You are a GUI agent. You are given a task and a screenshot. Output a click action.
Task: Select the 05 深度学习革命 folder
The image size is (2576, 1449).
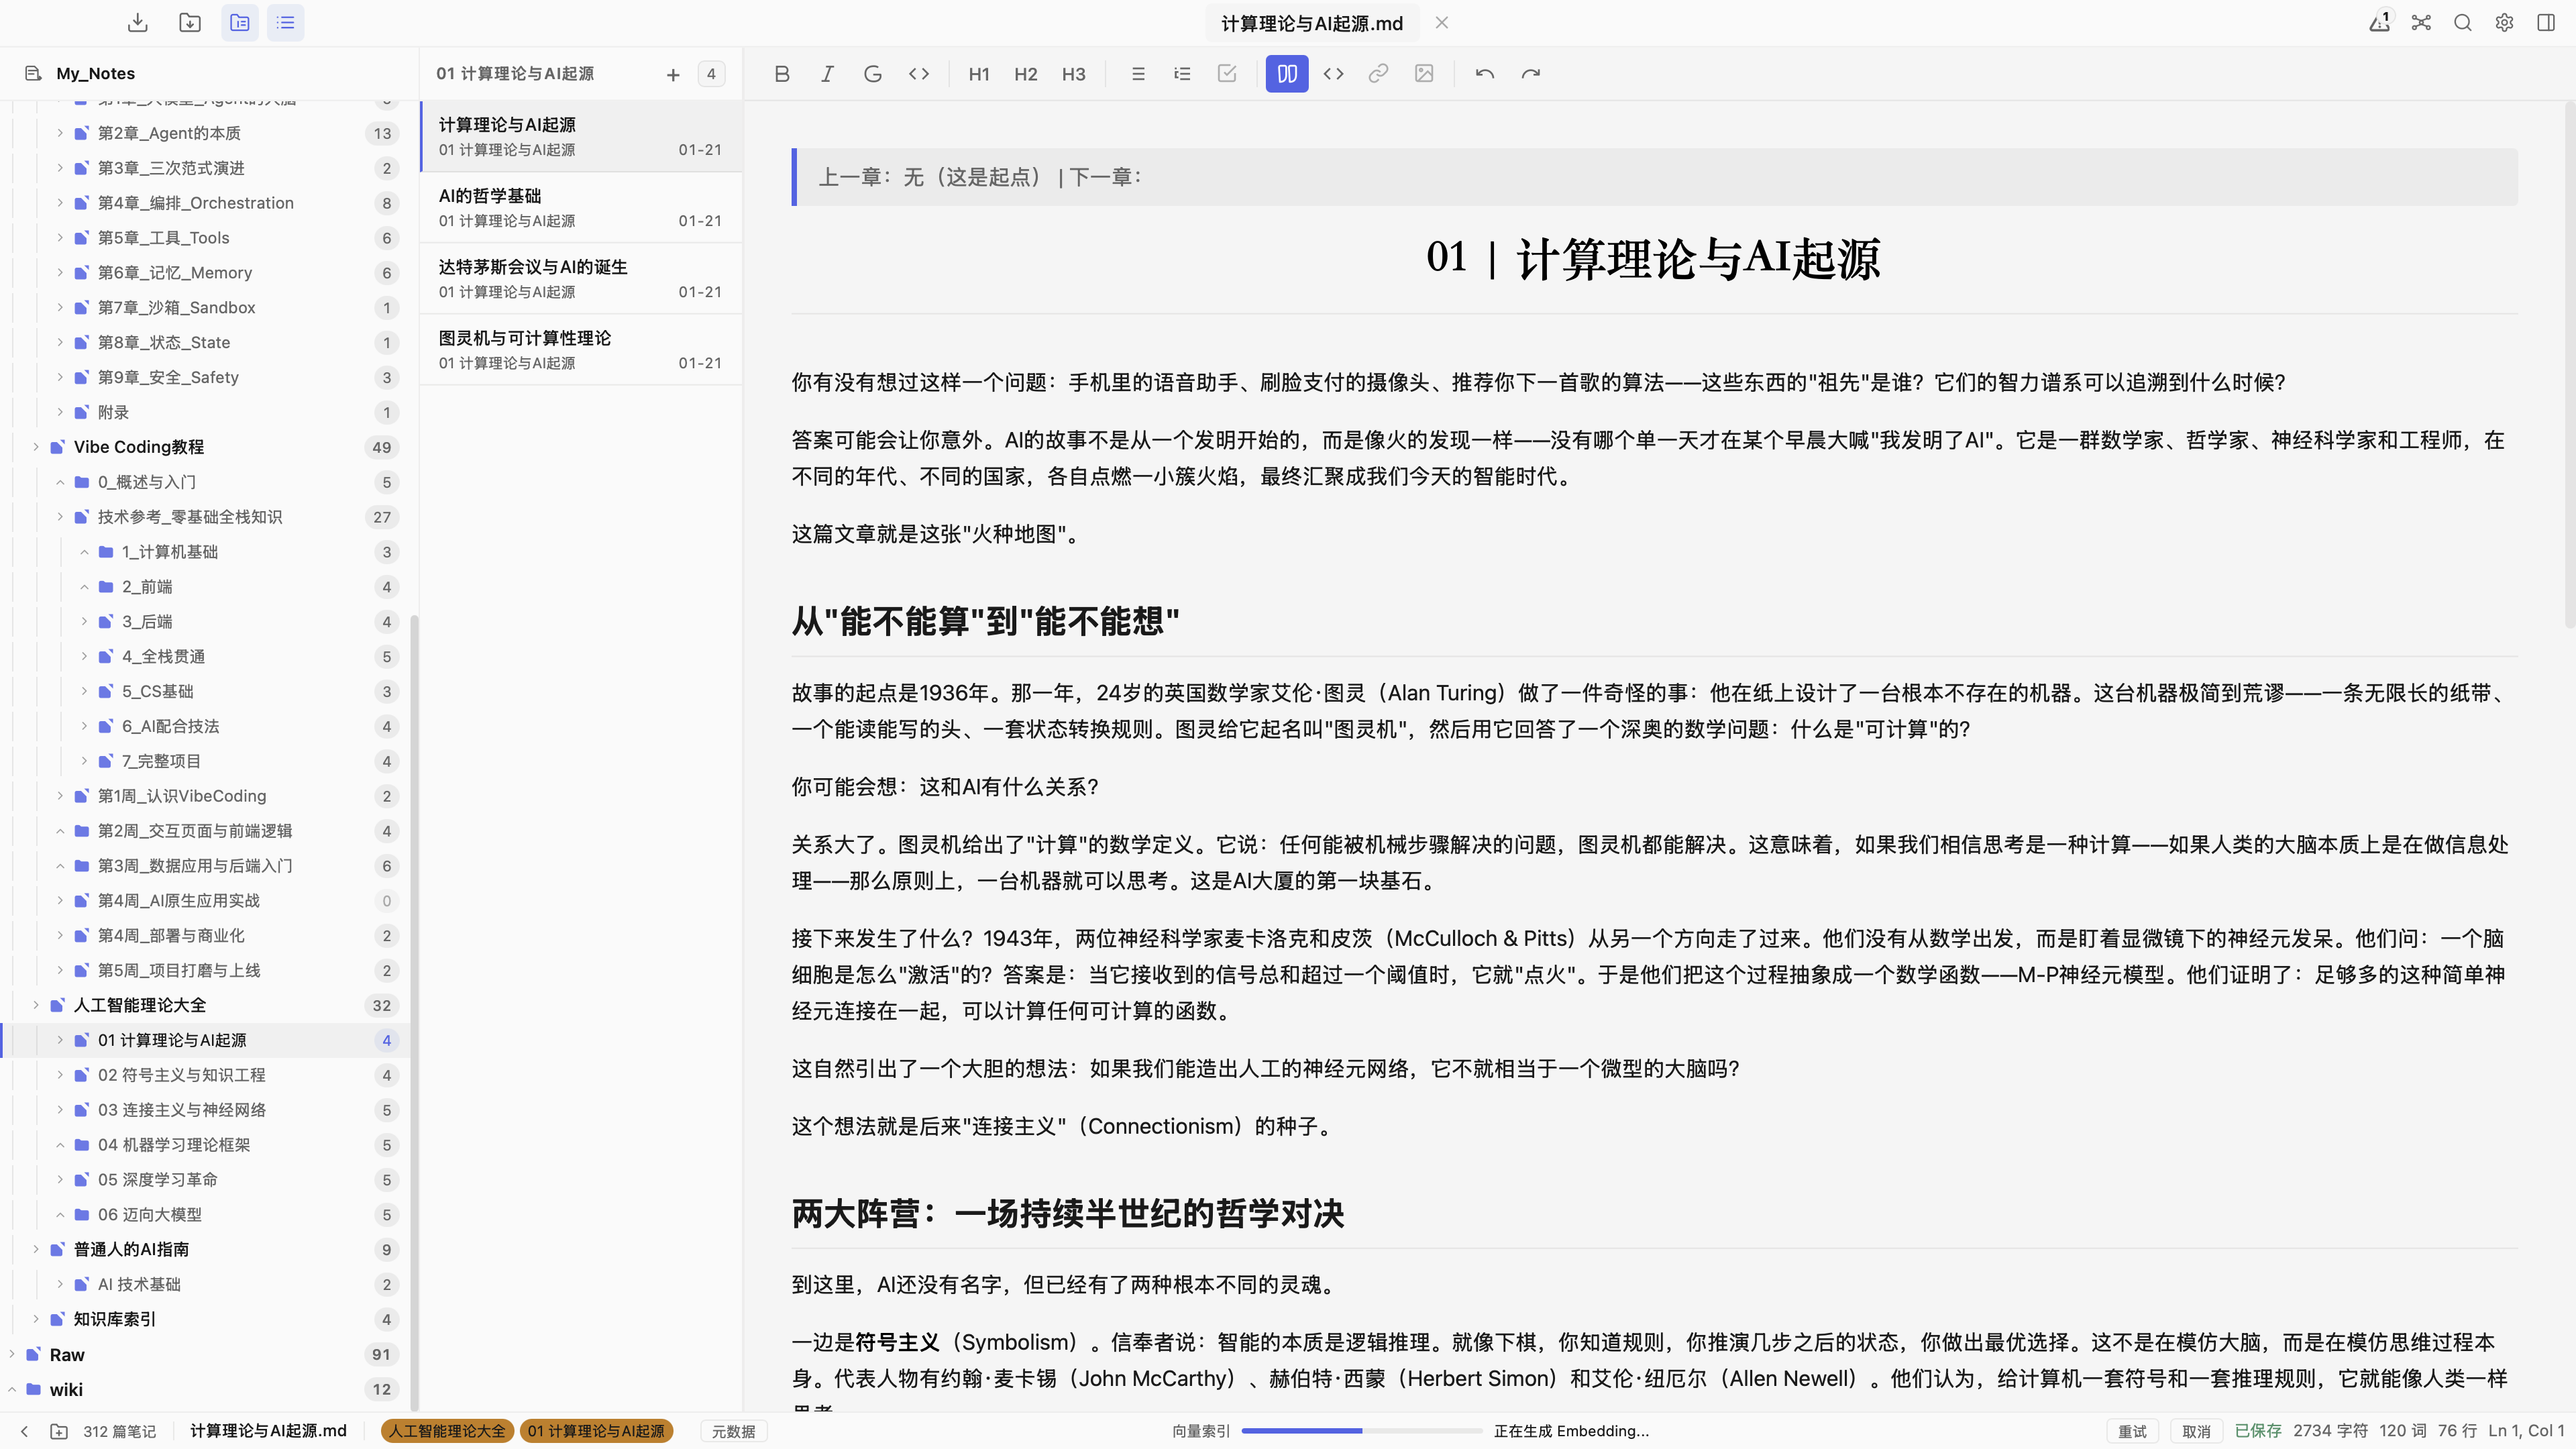205,1179
